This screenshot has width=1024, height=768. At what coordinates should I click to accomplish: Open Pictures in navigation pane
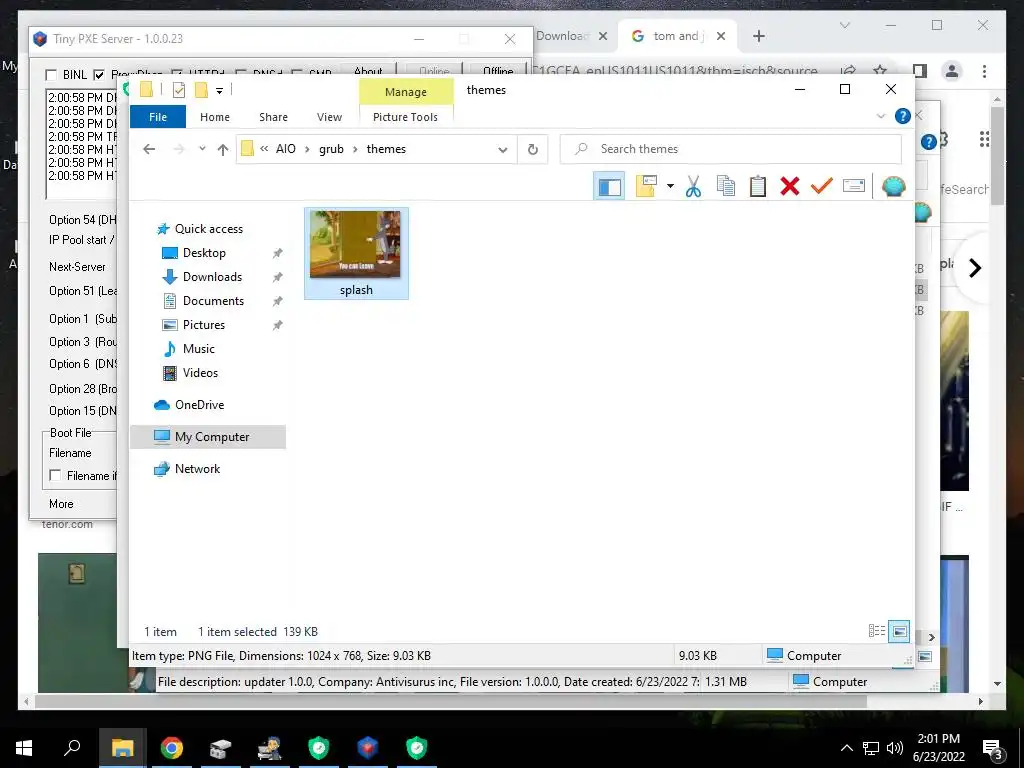click(204, 325)
